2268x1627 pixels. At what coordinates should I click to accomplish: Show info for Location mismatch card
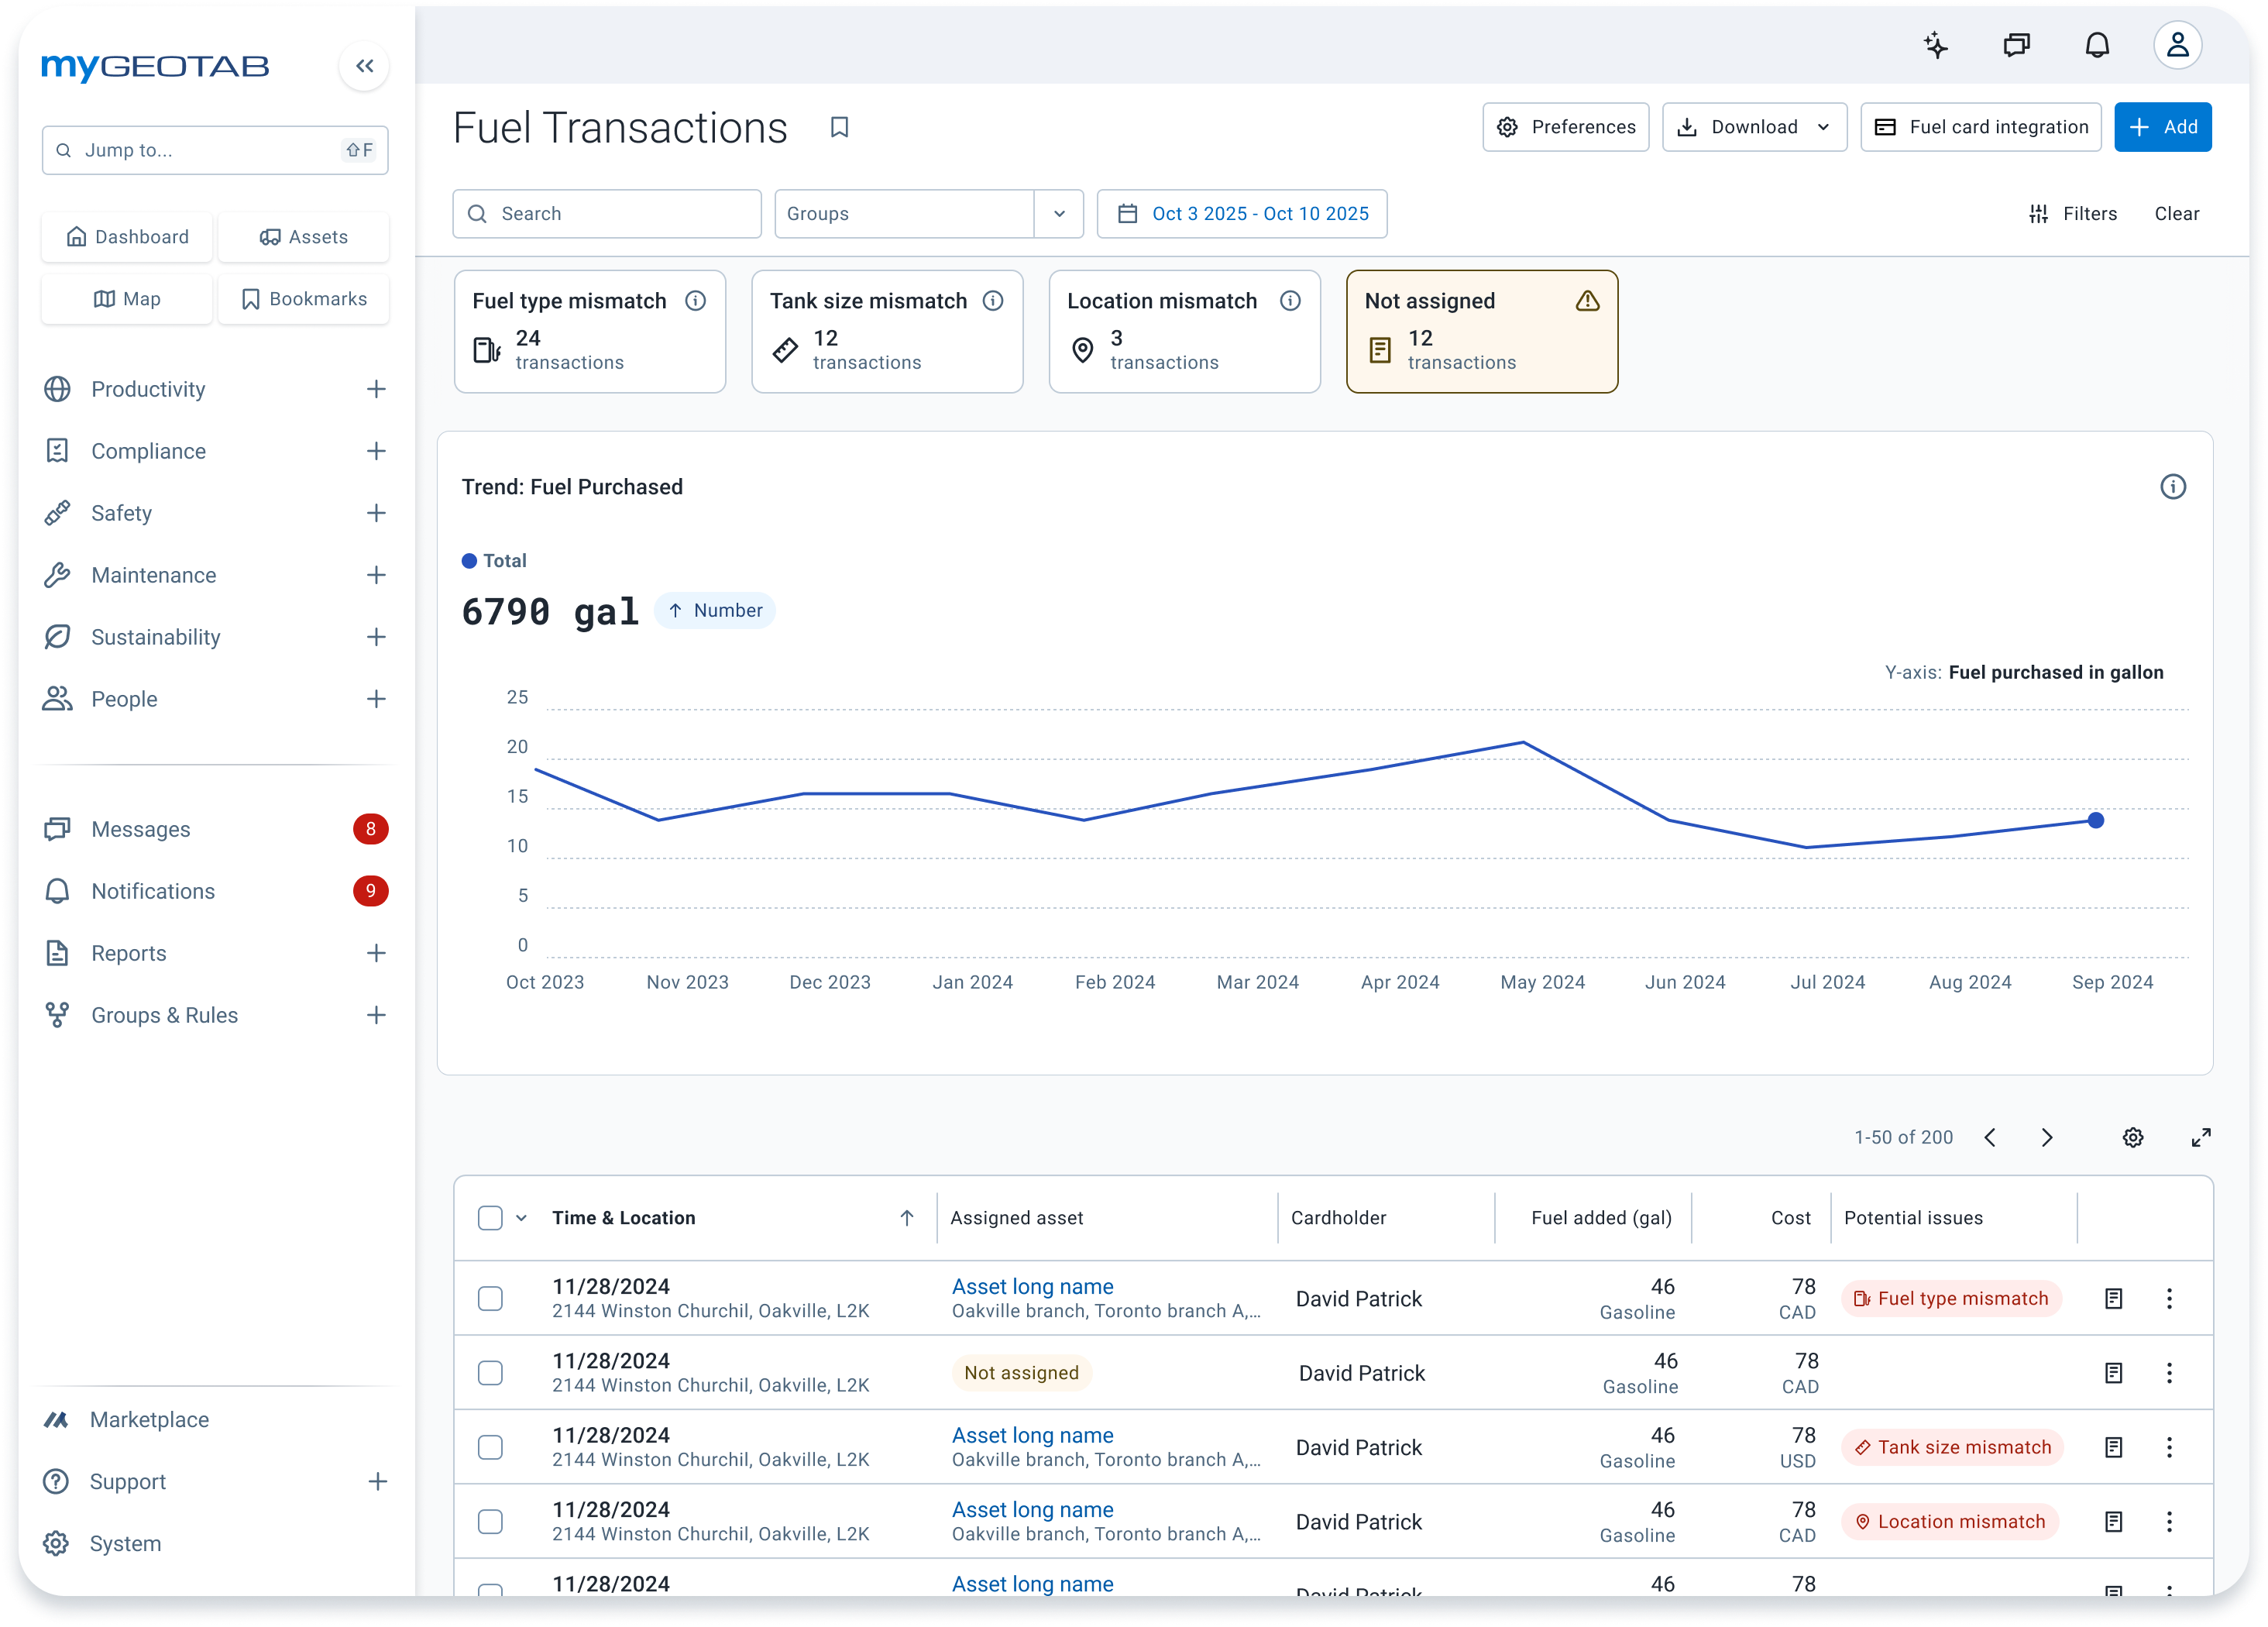(x=1291, y=301)
